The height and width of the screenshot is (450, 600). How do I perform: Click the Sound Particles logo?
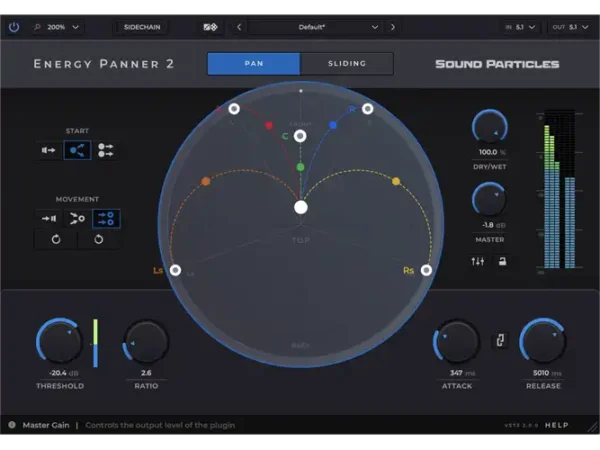[497, 64]
